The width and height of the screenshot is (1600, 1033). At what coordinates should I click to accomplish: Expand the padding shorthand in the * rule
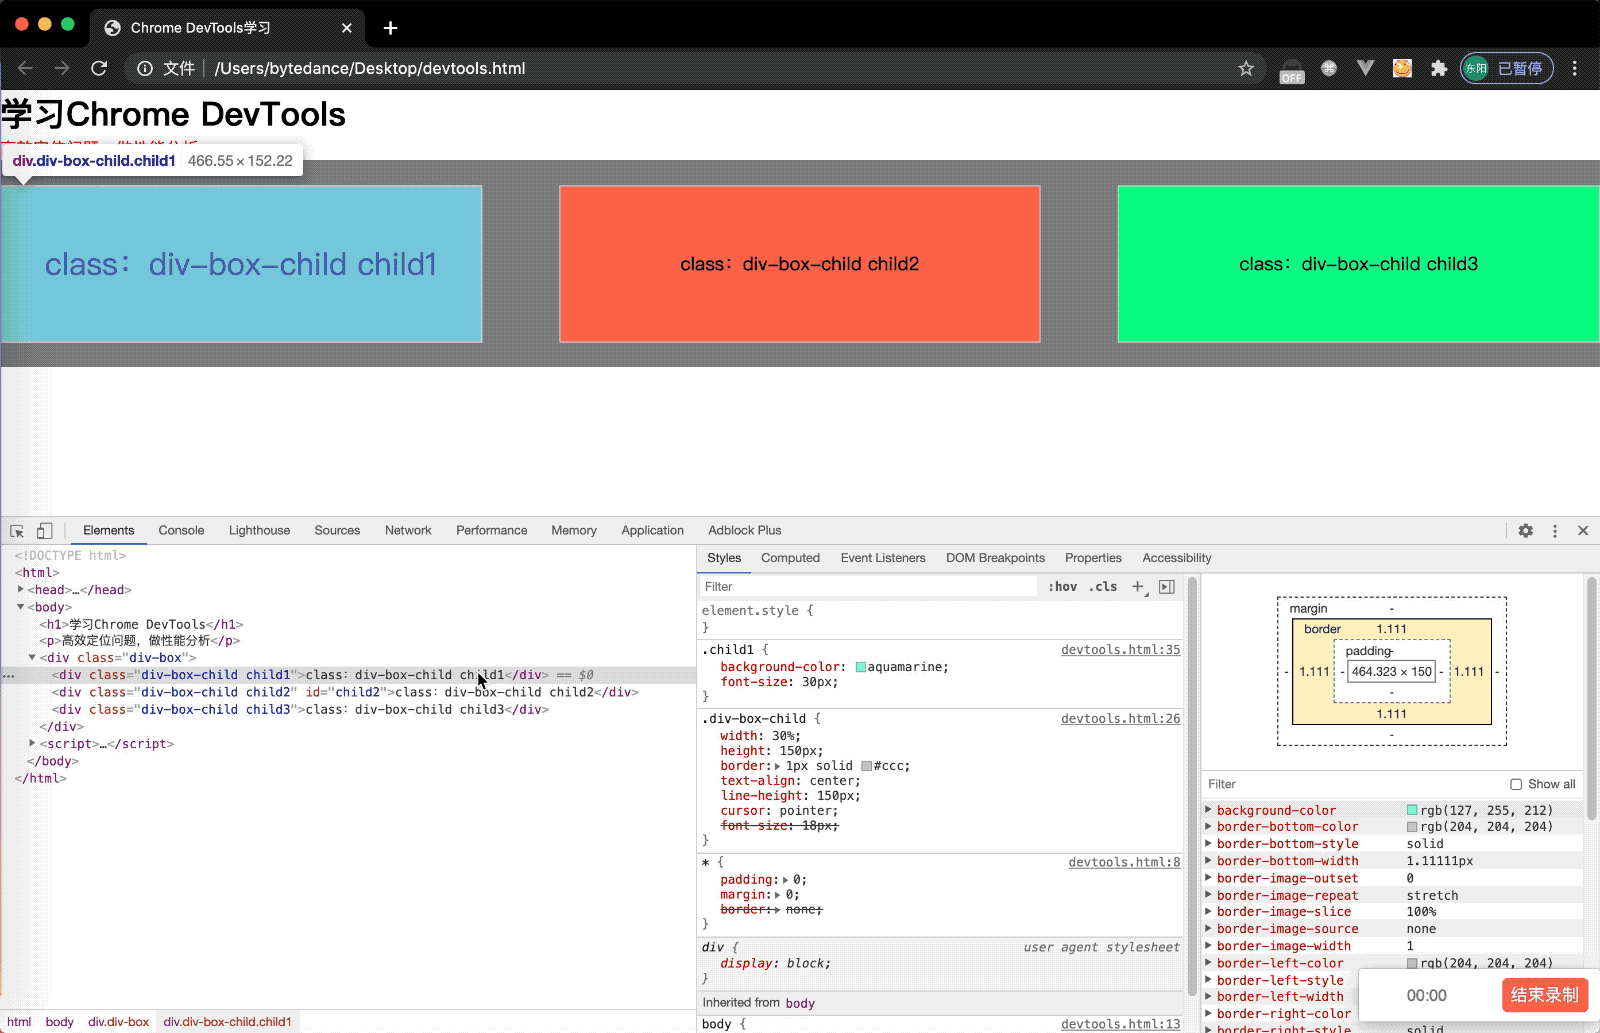coord(785,880)
